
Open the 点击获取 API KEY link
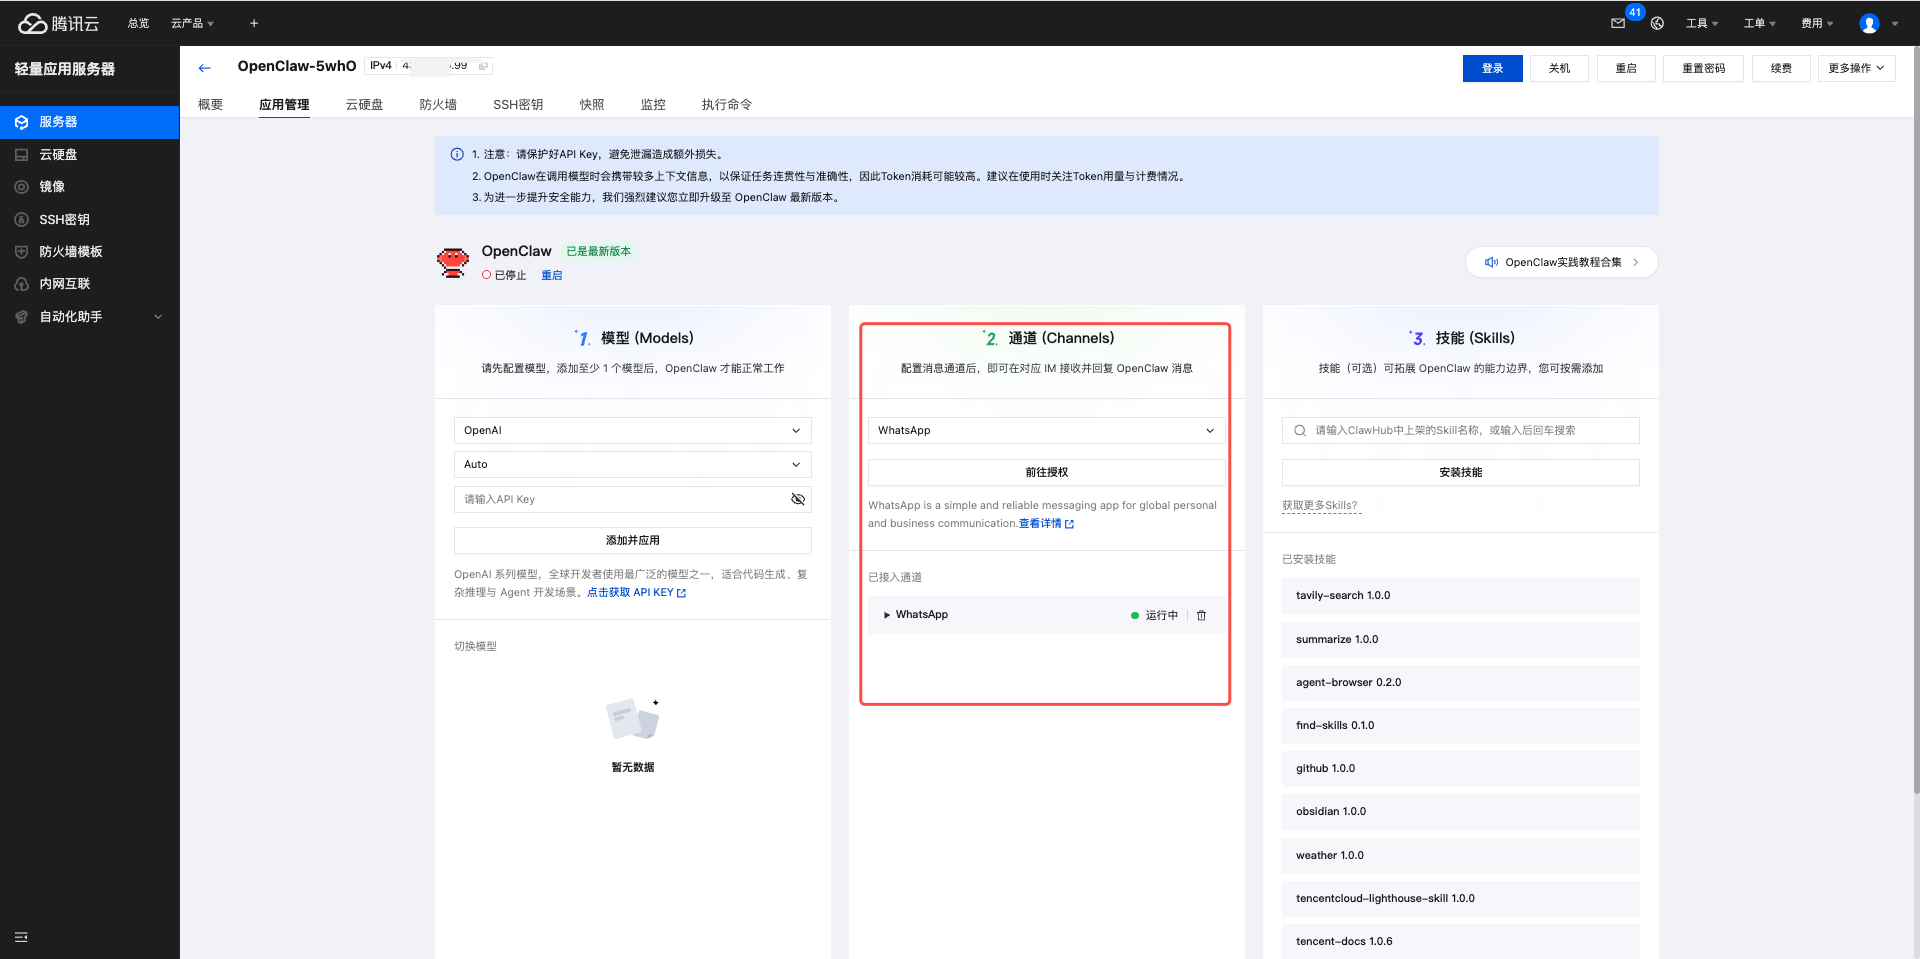[636, 592]
